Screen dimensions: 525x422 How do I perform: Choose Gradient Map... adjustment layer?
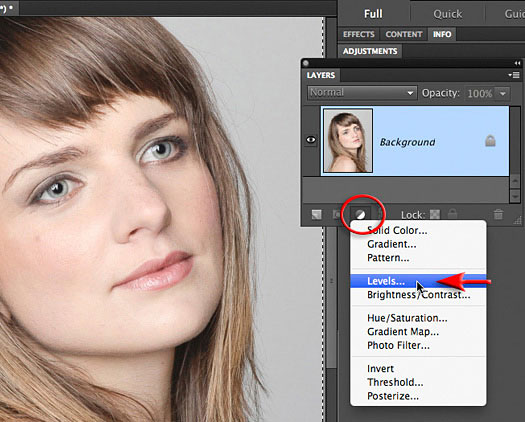[x=418, y=332]
